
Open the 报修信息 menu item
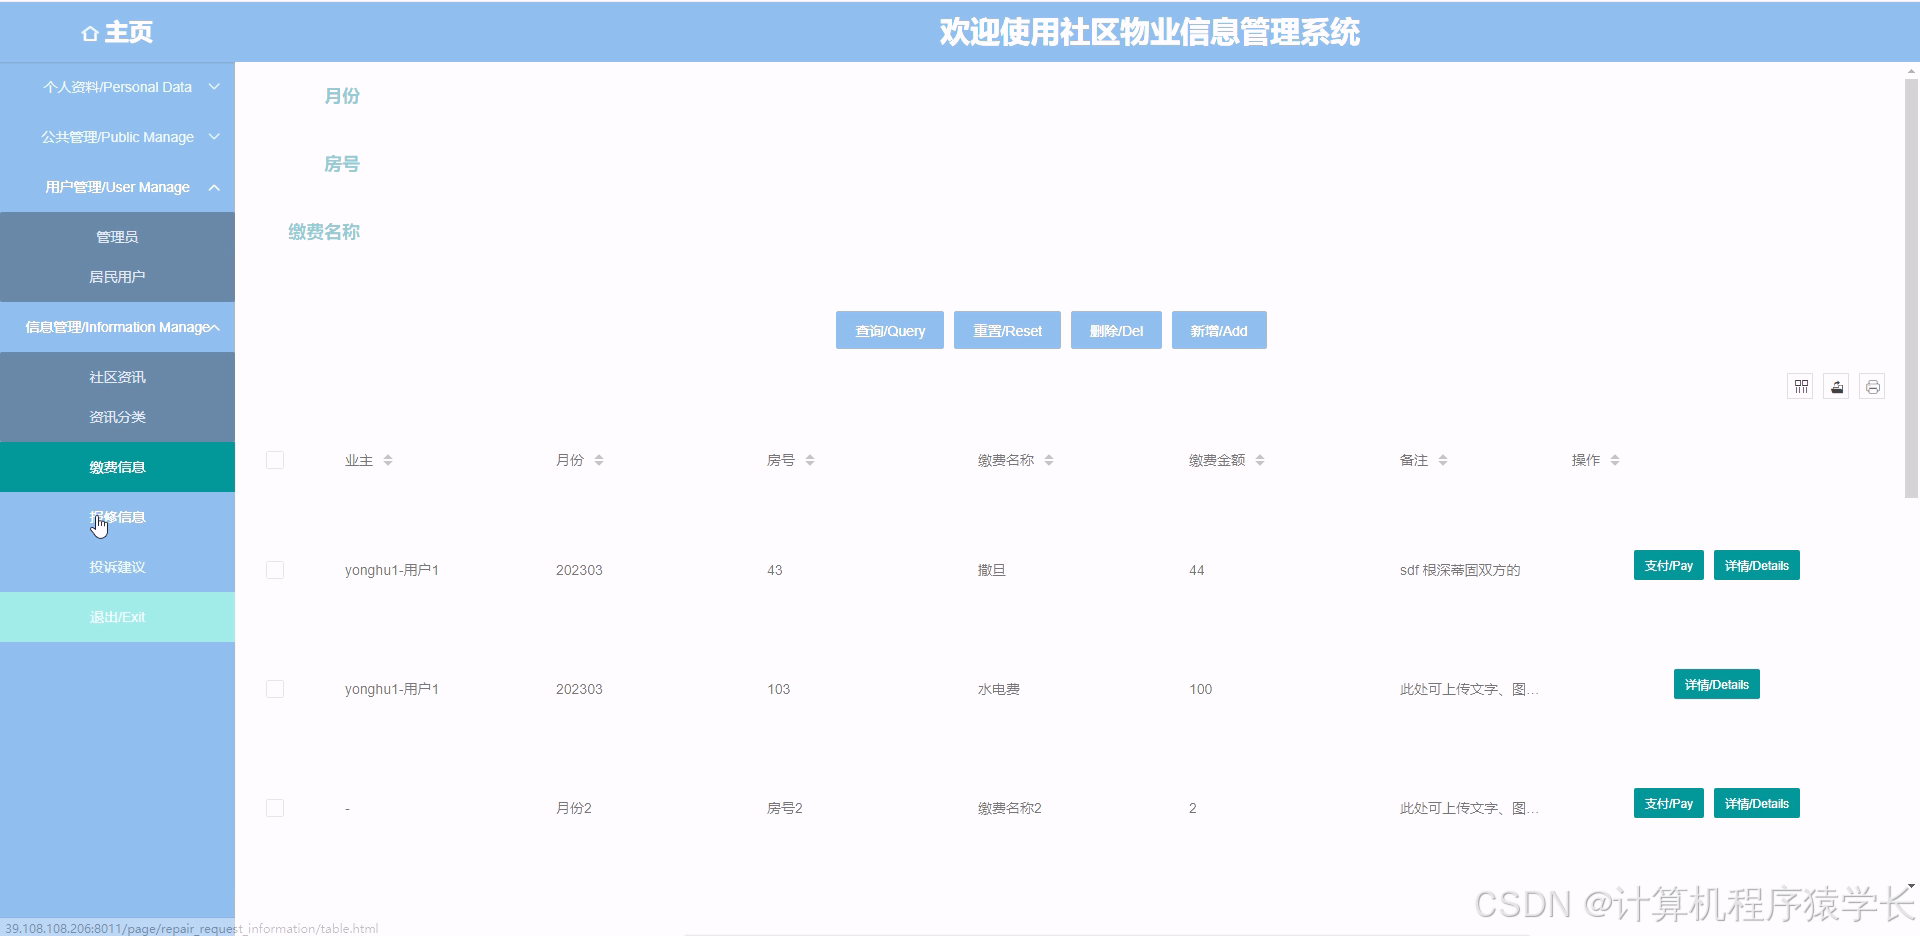tap(117, 517)
